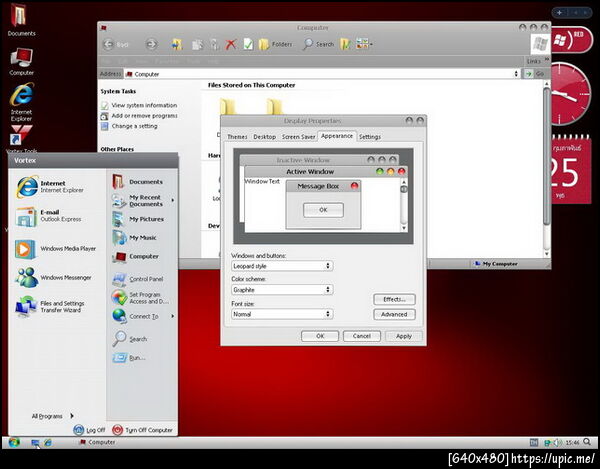Click OK in Display Properties dialog
Viewport: 600px width, 469px height.
320,336
